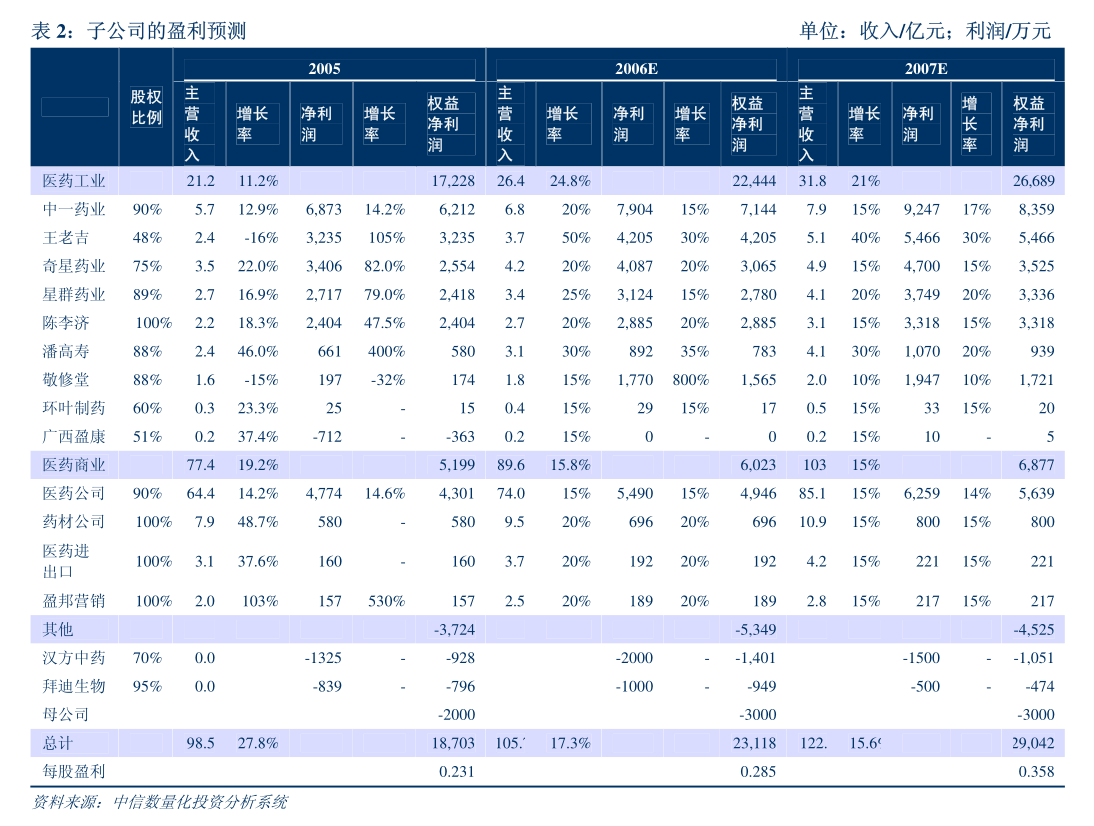This screenshot has height=826, width=1094.
Task: Click the 医药商业 category row label
Action: coord(73,465)
